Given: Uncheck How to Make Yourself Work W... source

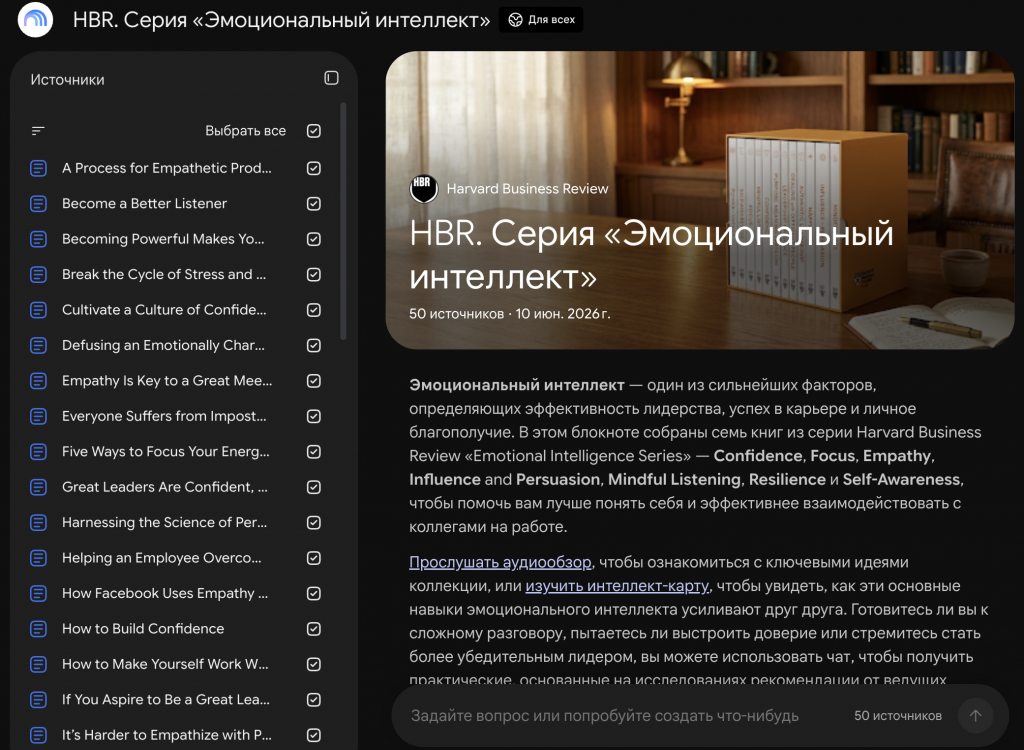Looking at the screenshot, I should [313, 664].
